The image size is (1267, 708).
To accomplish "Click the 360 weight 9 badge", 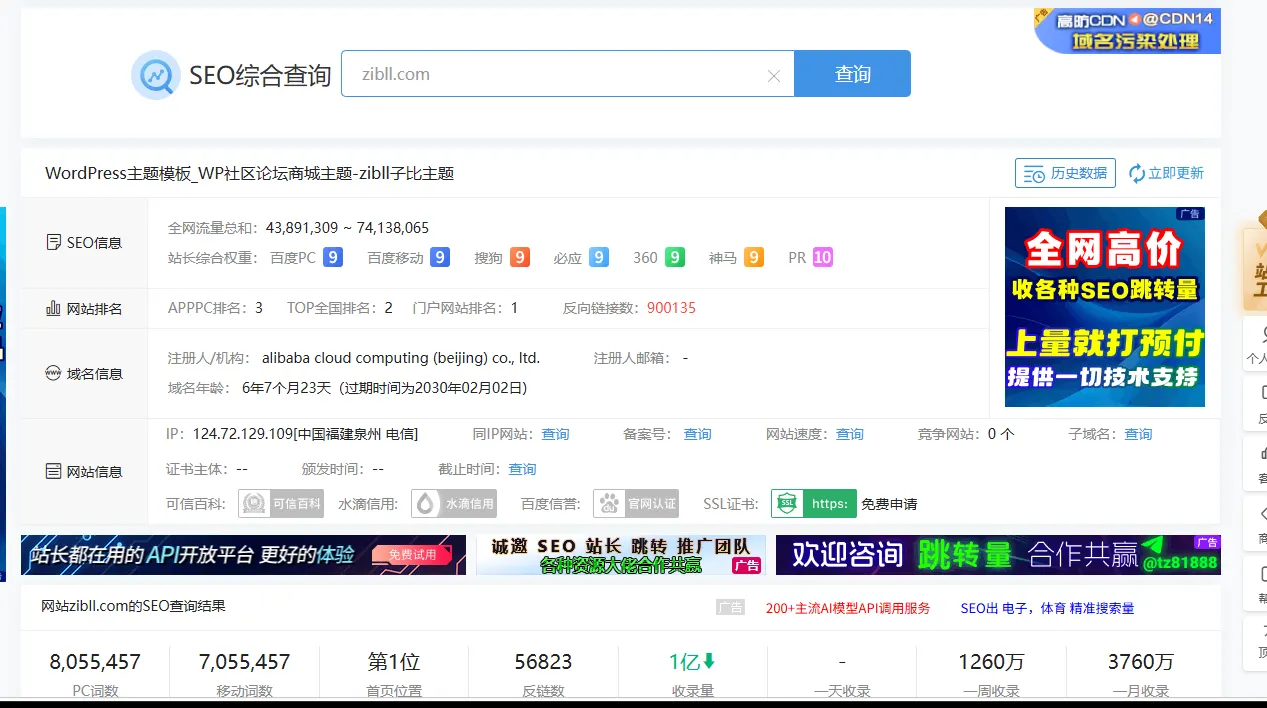I will point(675,257).
